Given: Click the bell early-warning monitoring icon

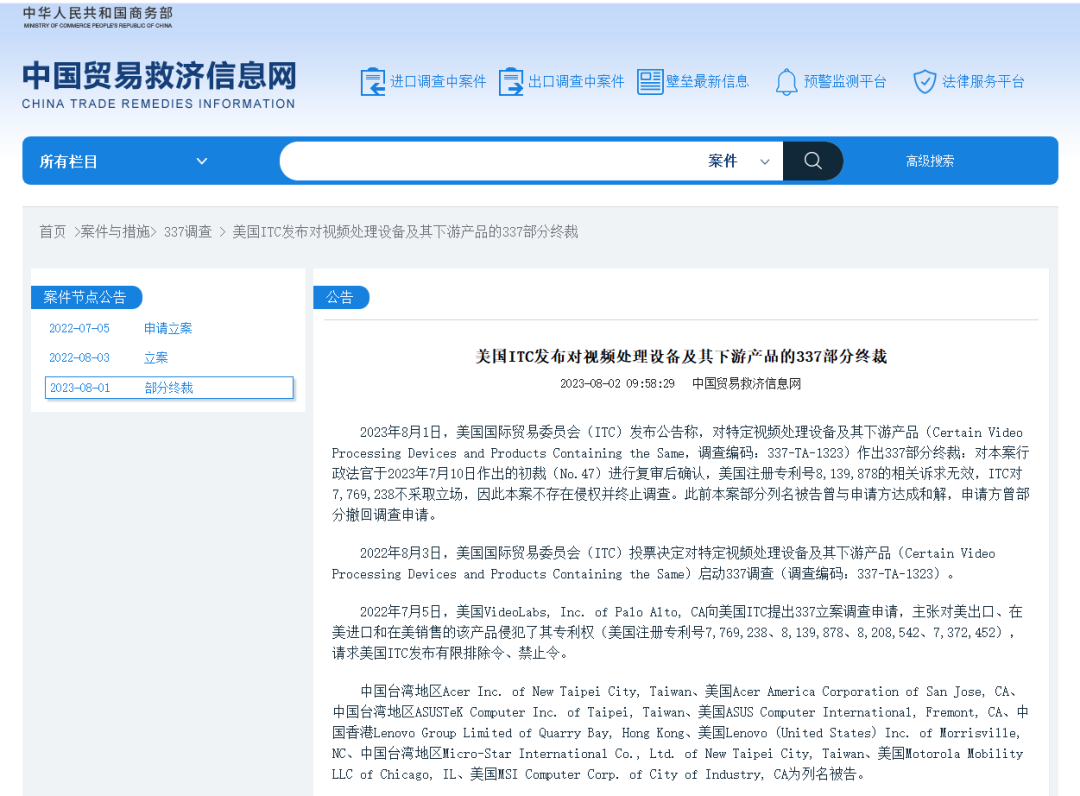Looking at the screenshot, I should point(787,83).
